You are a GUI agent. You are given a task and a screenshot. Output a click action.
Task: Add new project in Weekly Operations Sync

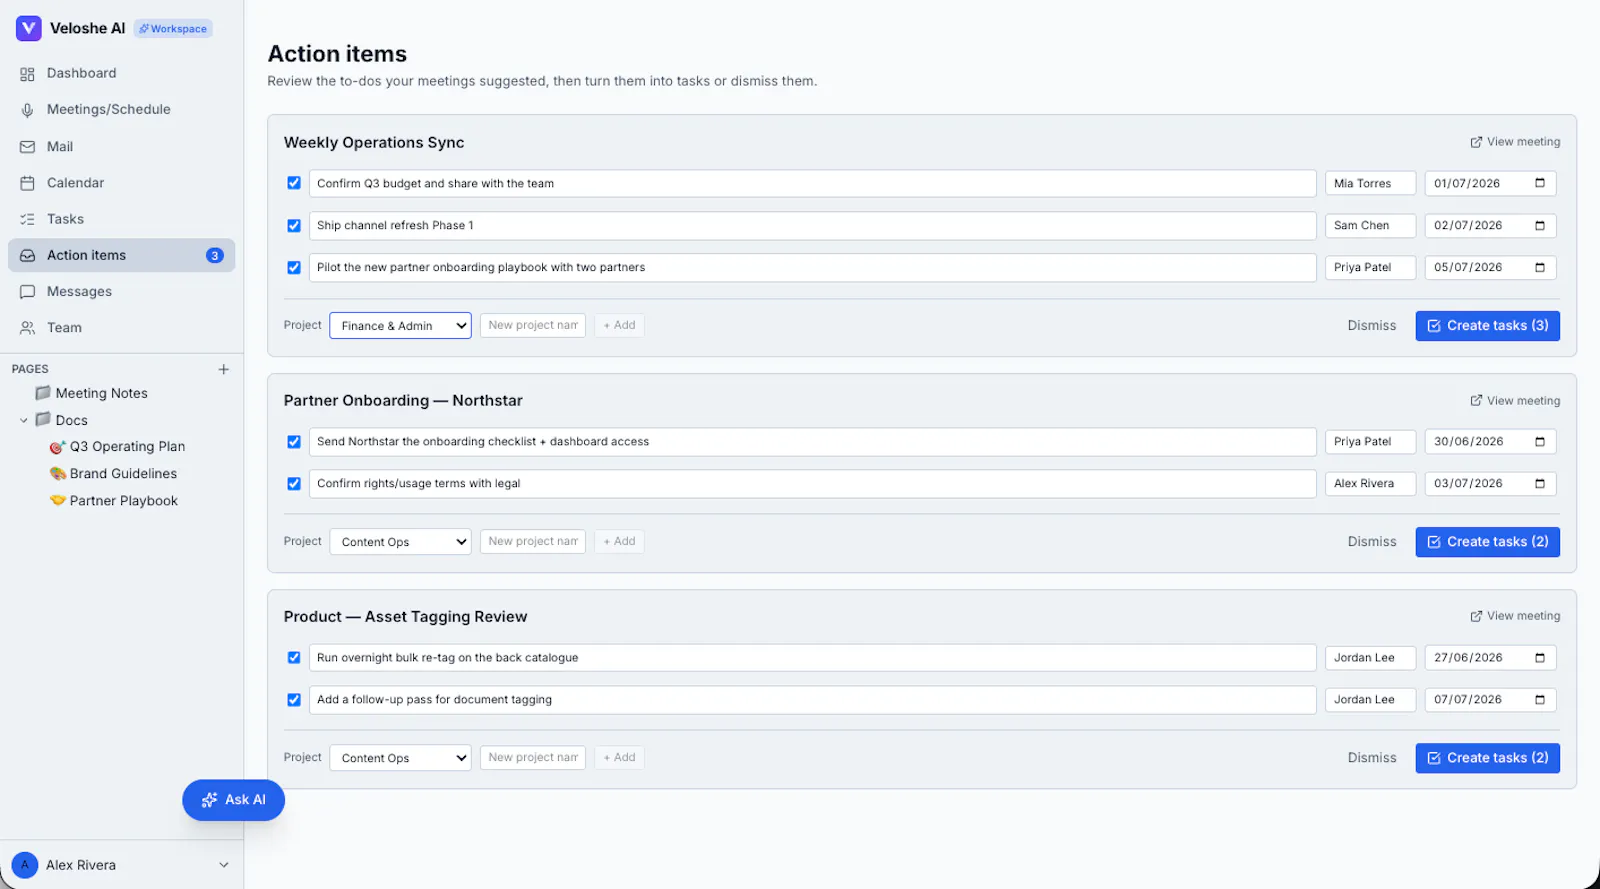620,325
